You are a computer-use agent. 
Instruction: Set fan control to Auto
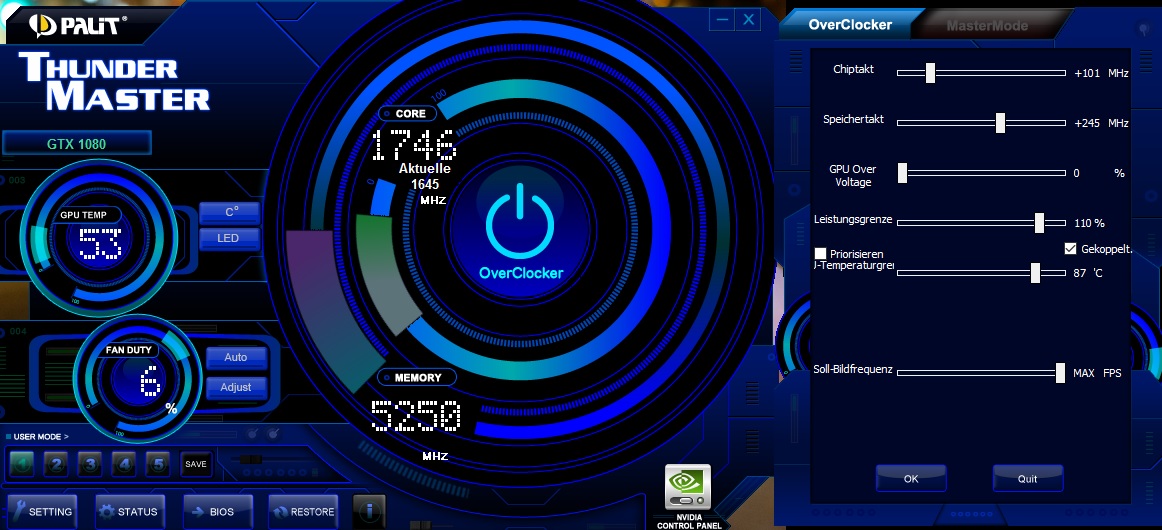pos(236,357)
